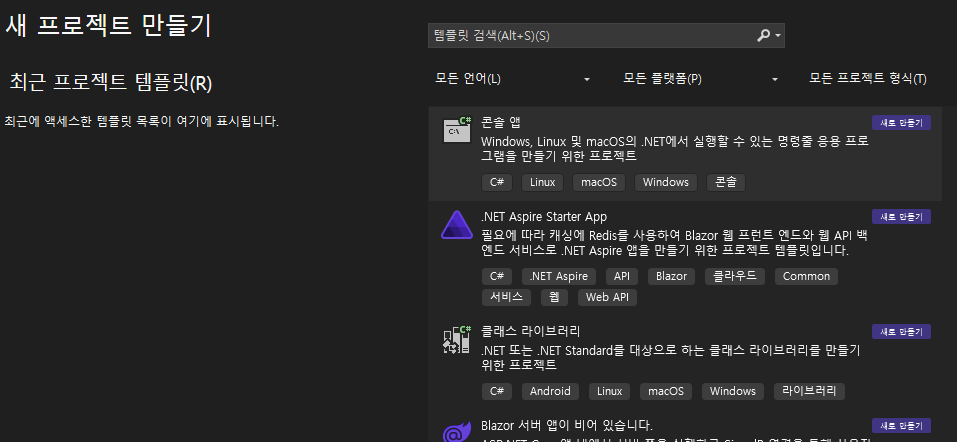Click the 라이브러리 tag

pos(809,391)
